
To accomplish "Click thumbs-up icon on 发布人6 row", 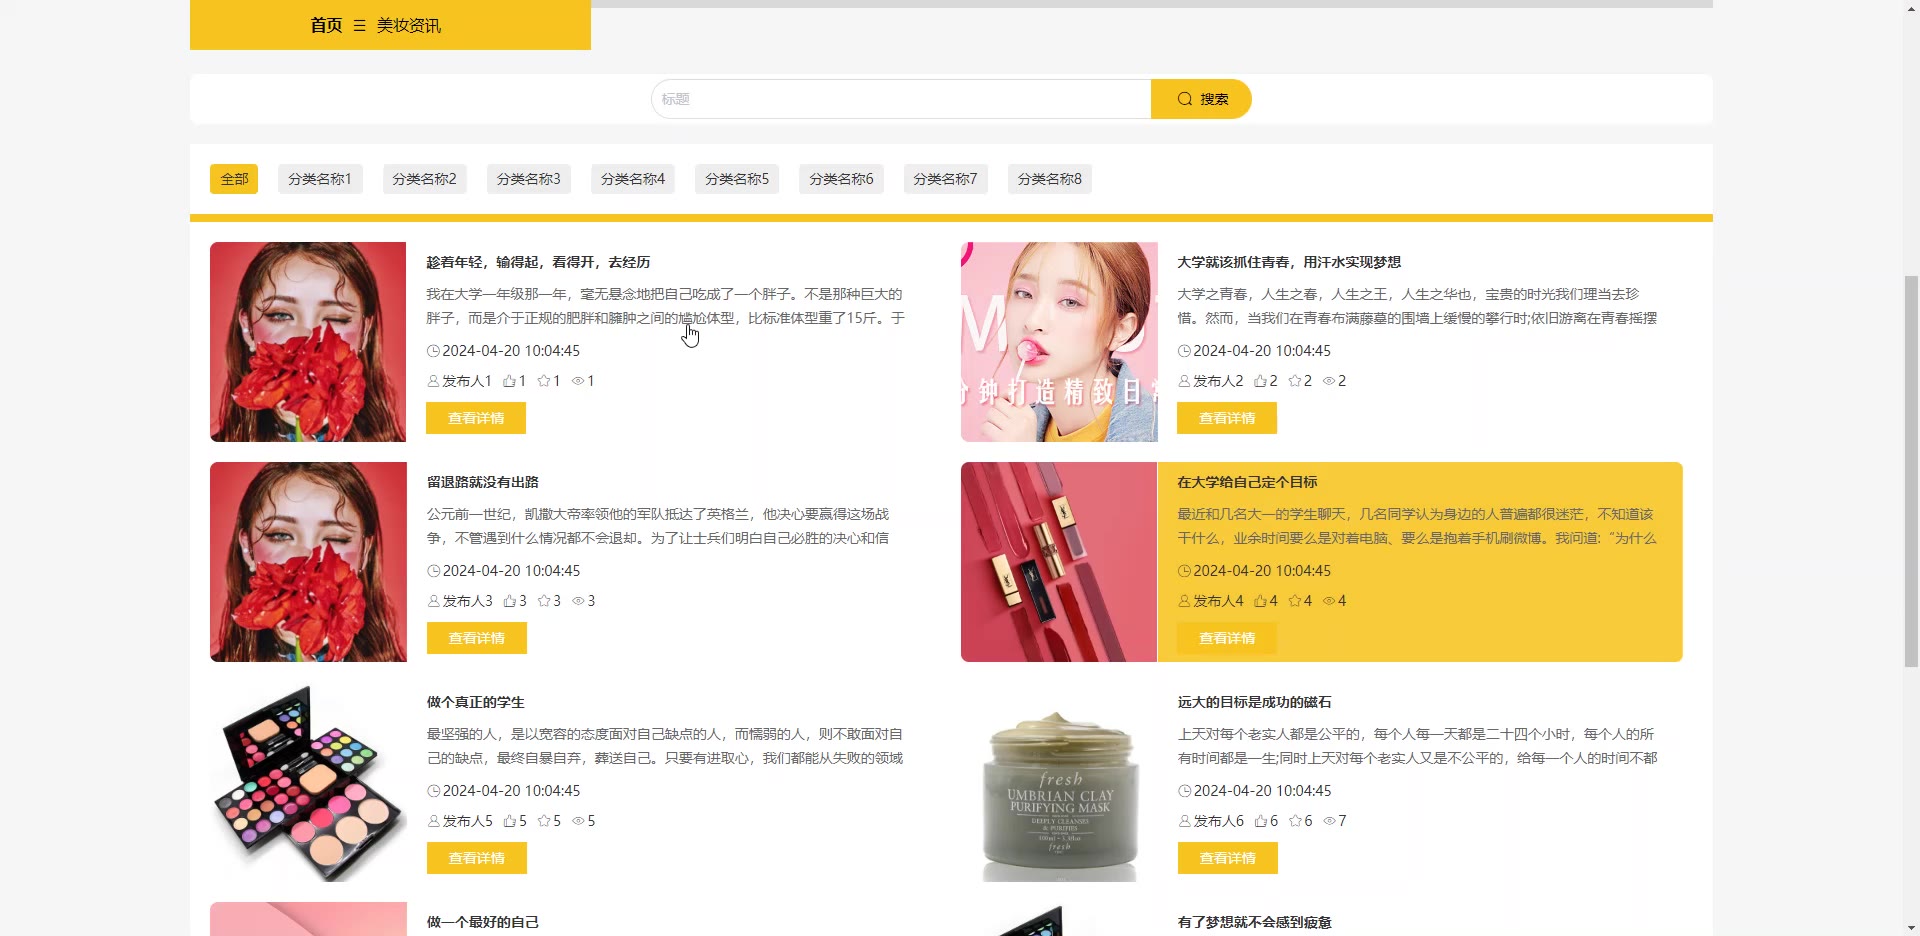I will tap(1261, 821).
